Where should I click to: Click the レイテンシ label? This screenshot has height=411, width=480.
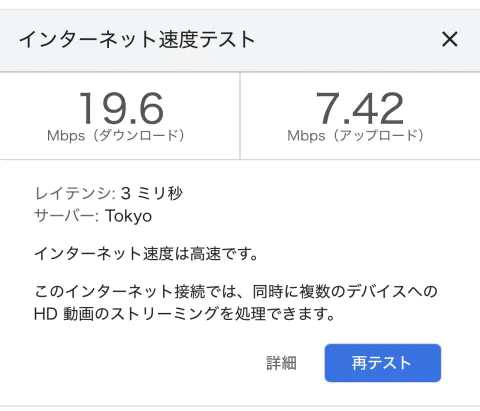pyautogui.click(x=75, y=193)
